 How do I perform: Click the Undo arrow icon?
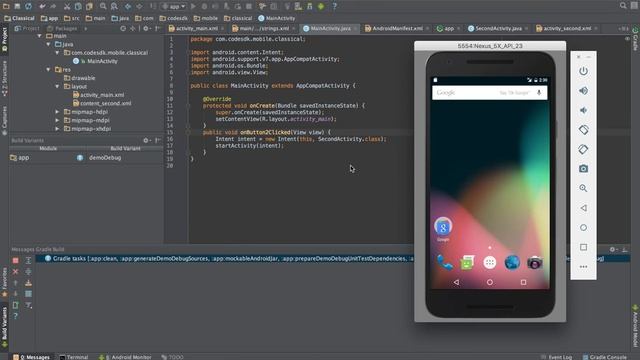[42, 7]
